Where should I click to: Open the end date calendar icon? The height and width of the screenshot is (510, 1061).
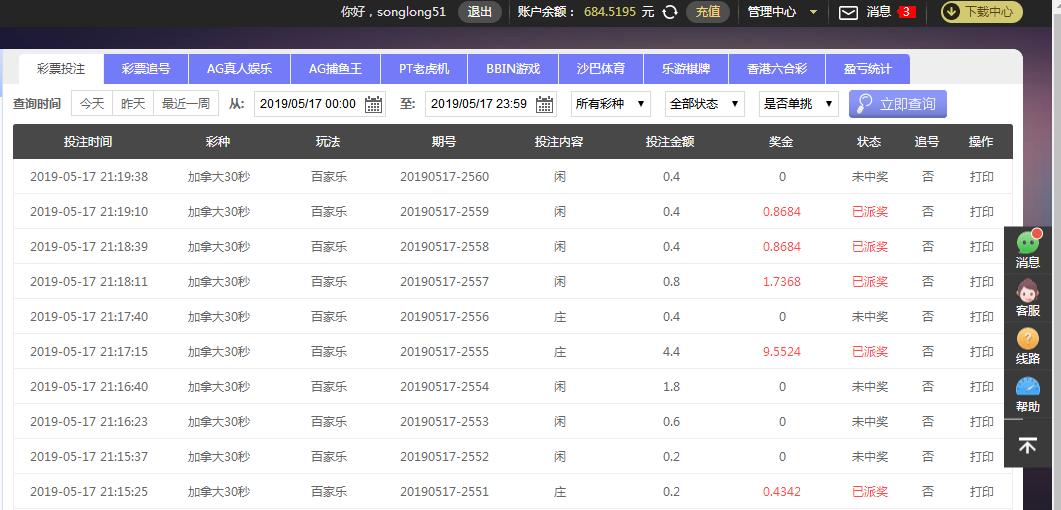(x=544, y=104)
